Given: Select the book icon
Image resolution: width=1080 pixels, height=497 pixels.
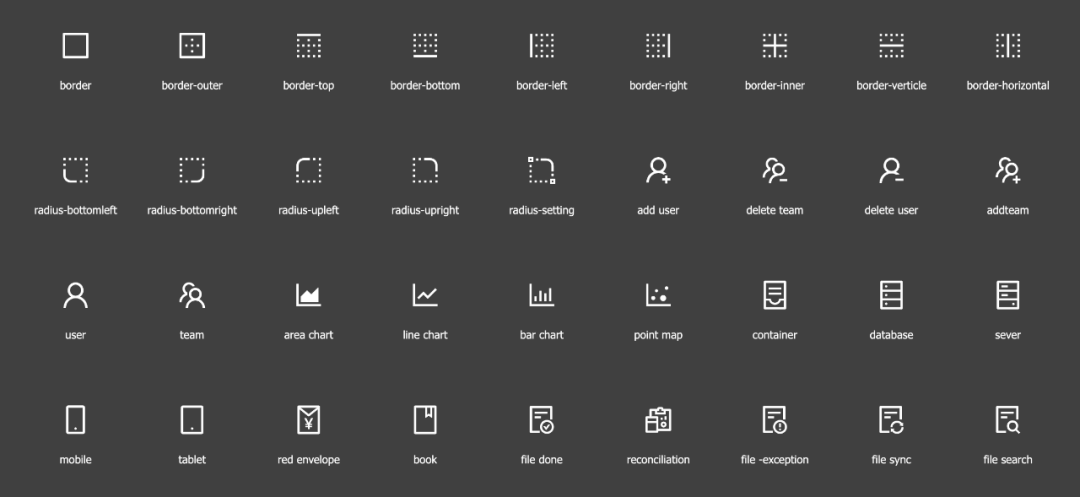Looking at the screenshot, I should click(x=425, y=419).
